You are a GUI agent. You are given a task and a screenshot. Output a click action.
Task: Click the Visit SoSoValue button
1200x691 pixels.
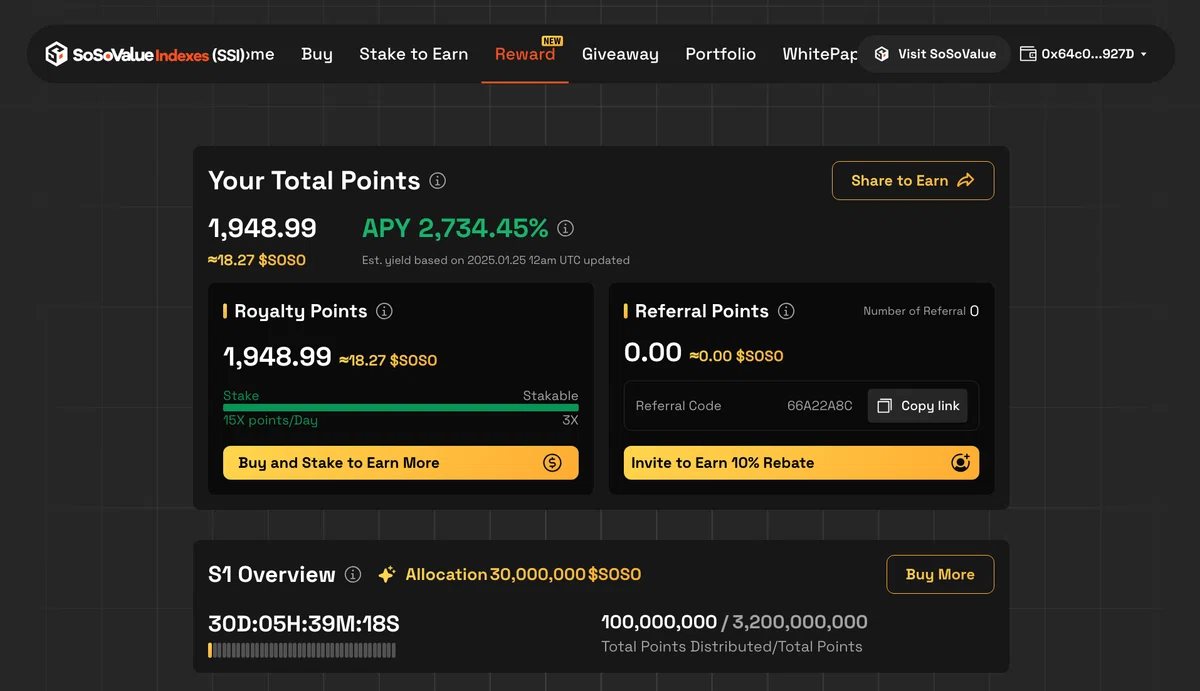pos(935,54)
